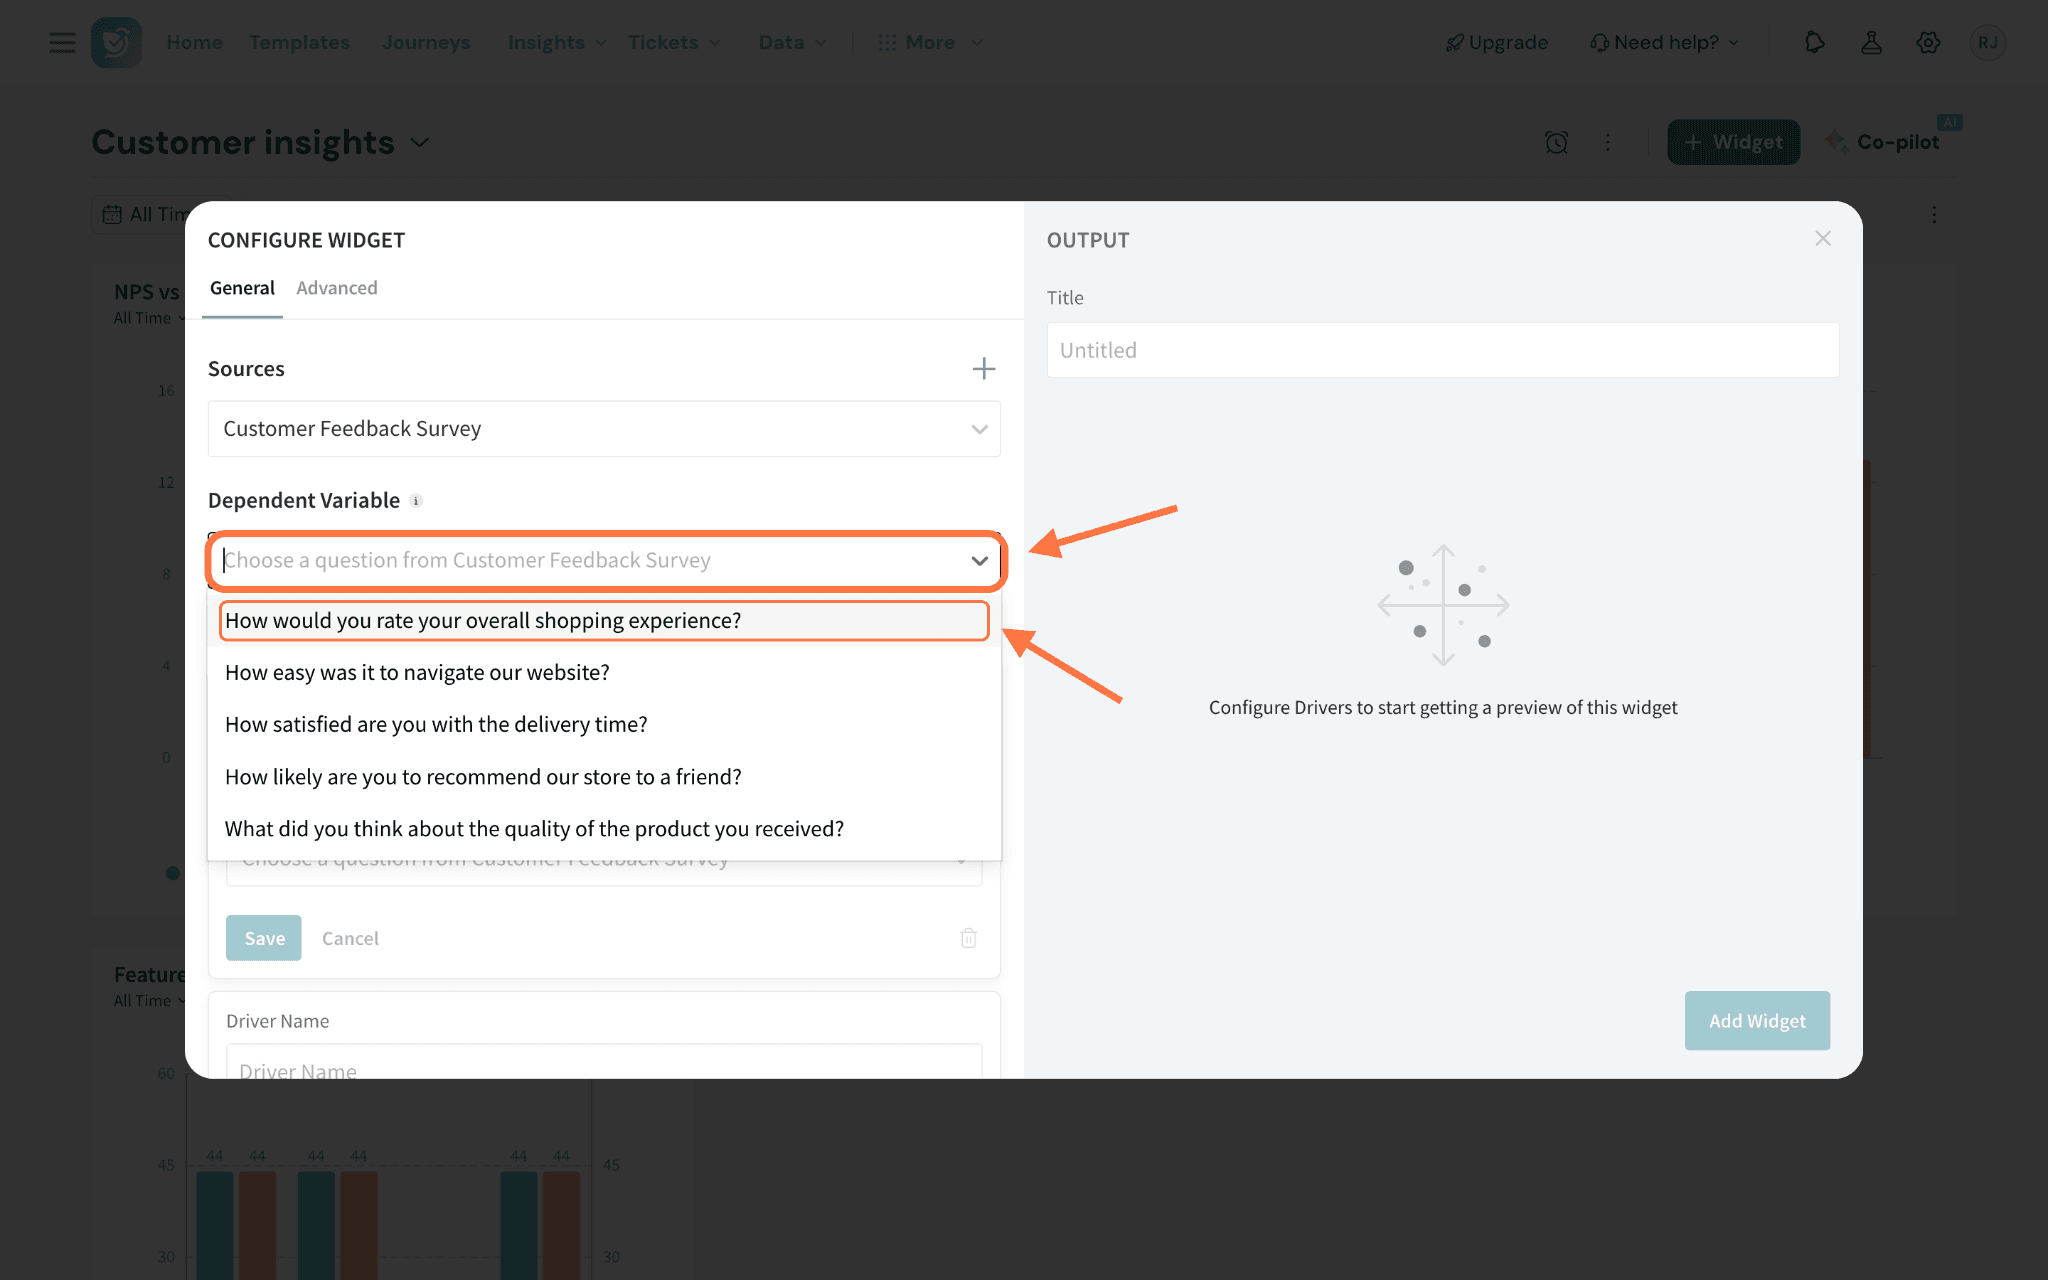Switch to the General tab

(x=242, y=288)
